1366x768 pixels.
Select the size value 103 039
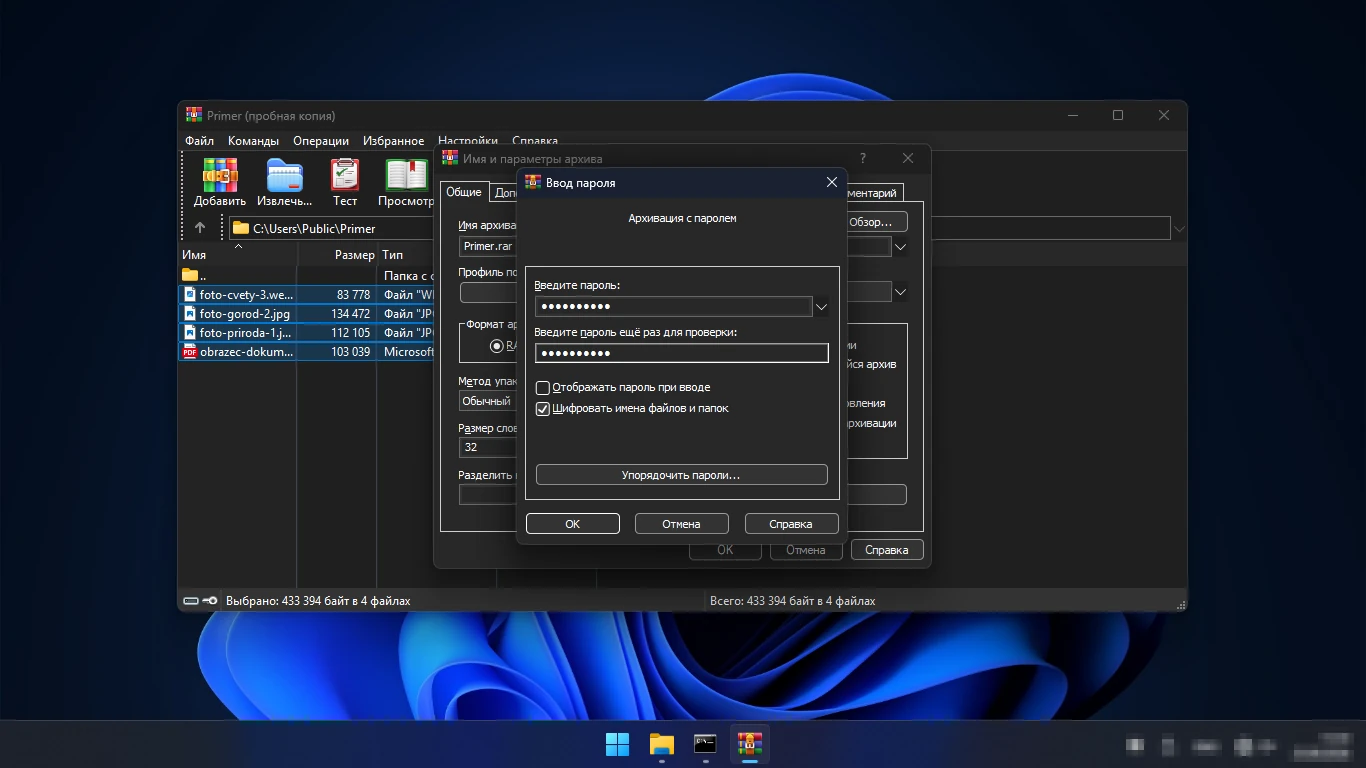click(351, 352)
